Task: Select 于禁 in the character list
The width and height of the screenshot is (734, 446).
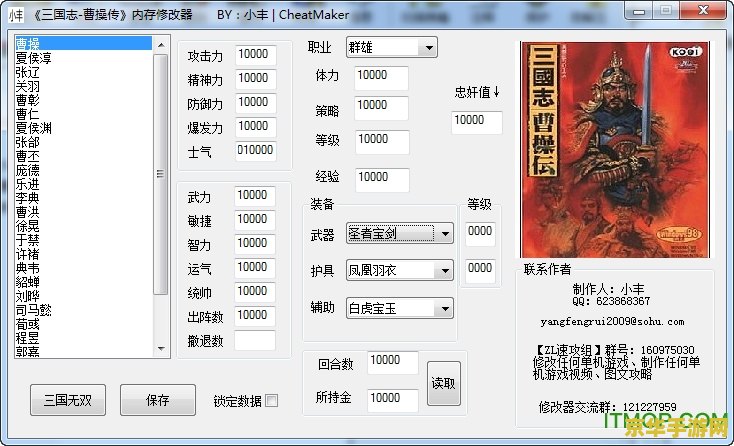Action: point(83,240)
